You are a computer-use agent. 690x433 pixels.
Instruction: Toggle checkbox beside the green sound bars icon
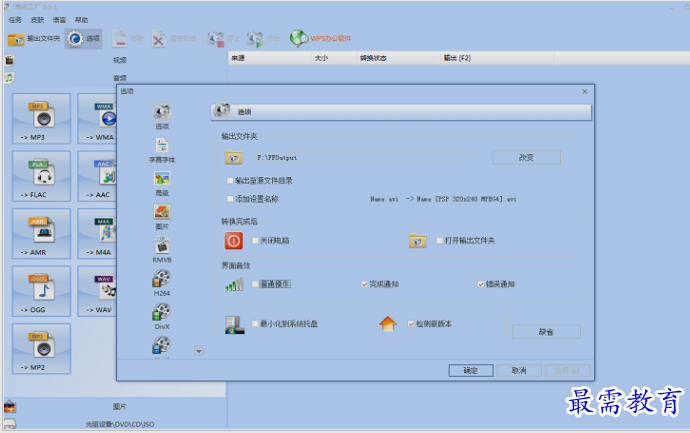pos(255,284)
